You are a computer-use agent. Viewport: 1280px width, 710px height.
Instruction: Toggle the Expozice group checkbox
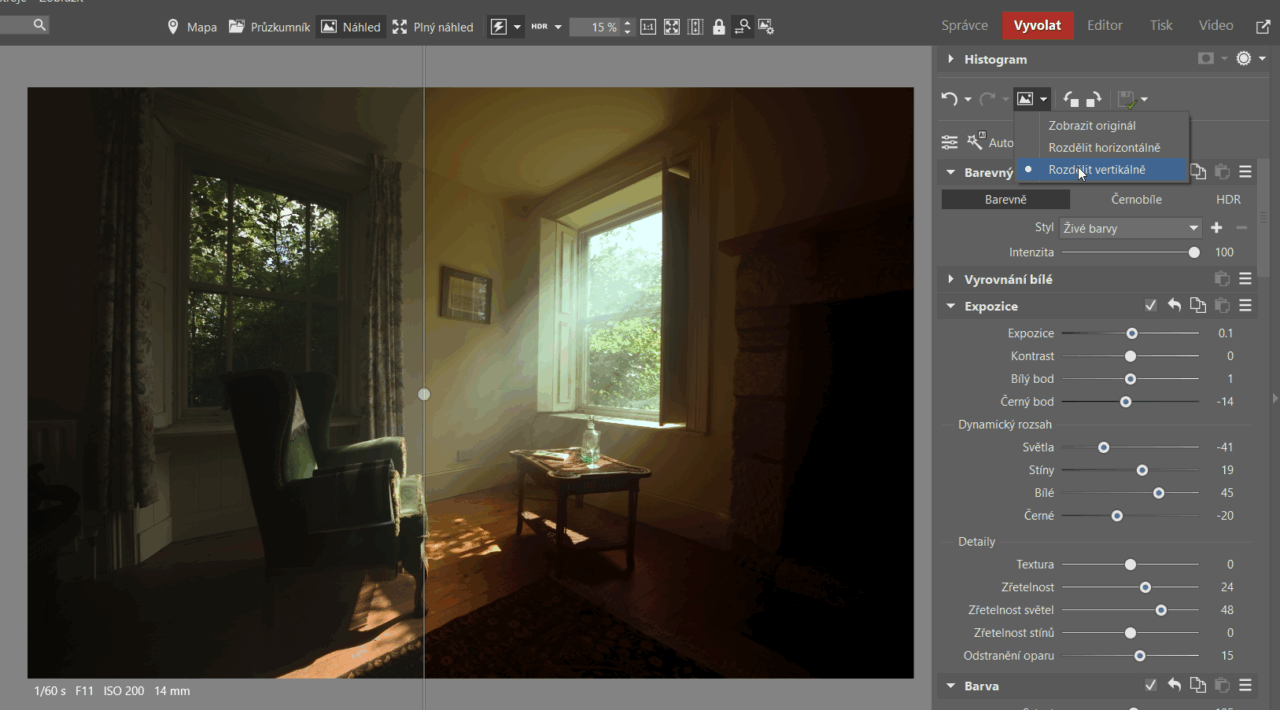point(1151,306)
